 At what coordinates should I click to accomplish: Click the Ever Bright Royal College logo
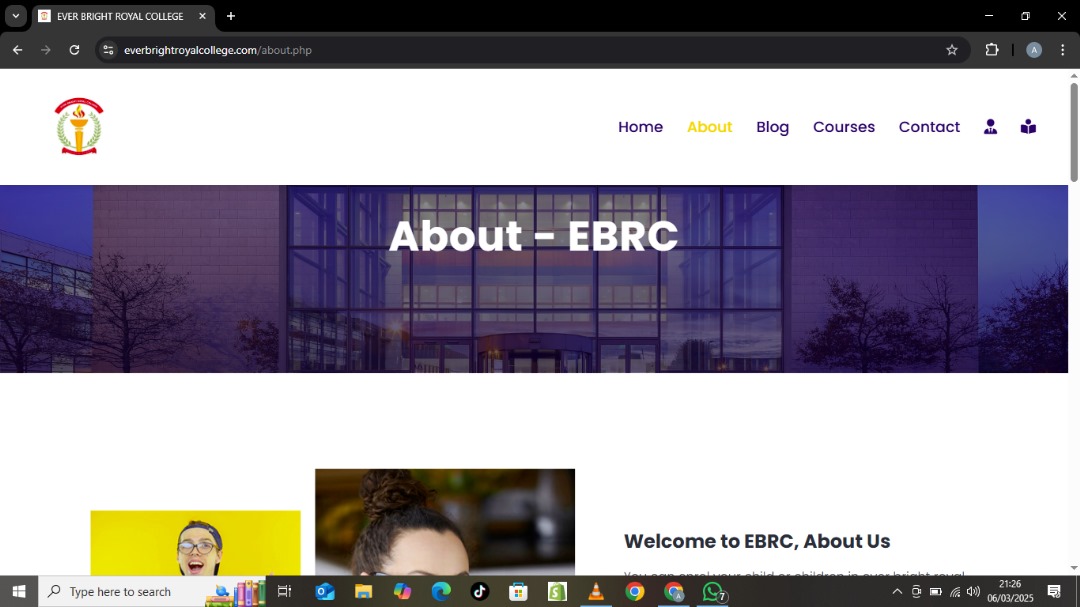click(79, 126)
